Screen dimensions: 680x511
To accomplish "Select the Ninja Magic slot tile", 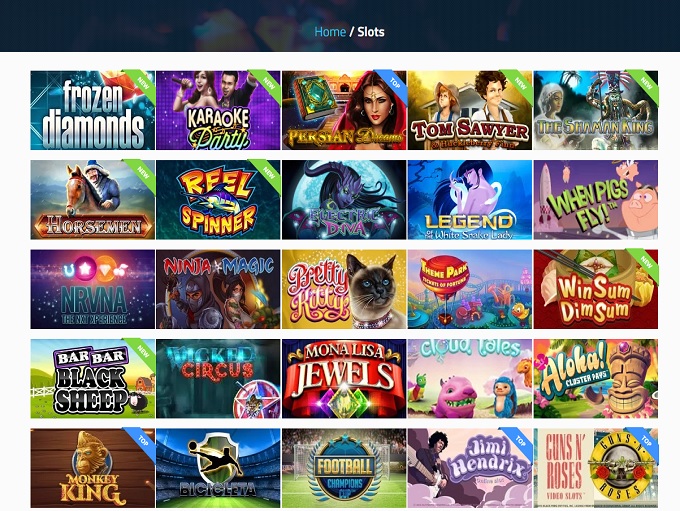I will point(218,289).
